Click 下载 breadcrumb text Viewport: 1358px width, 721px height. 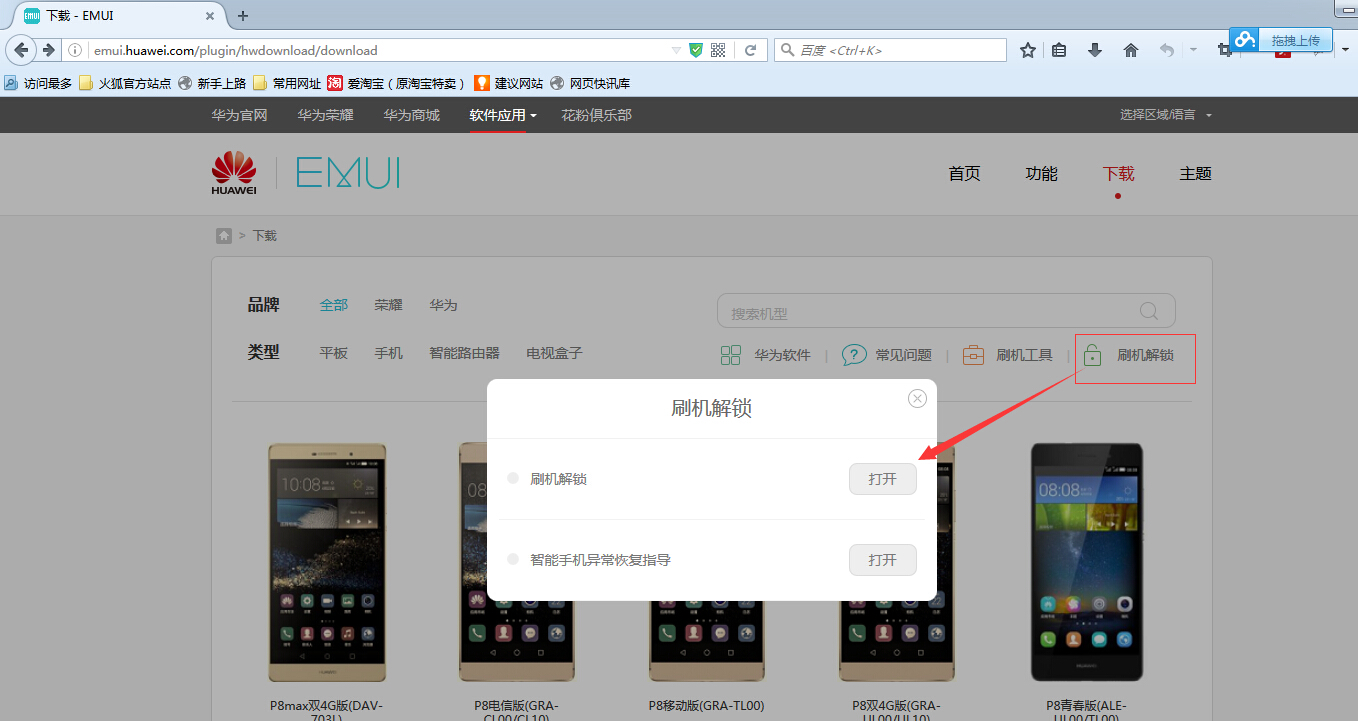(x=264, y=236)
